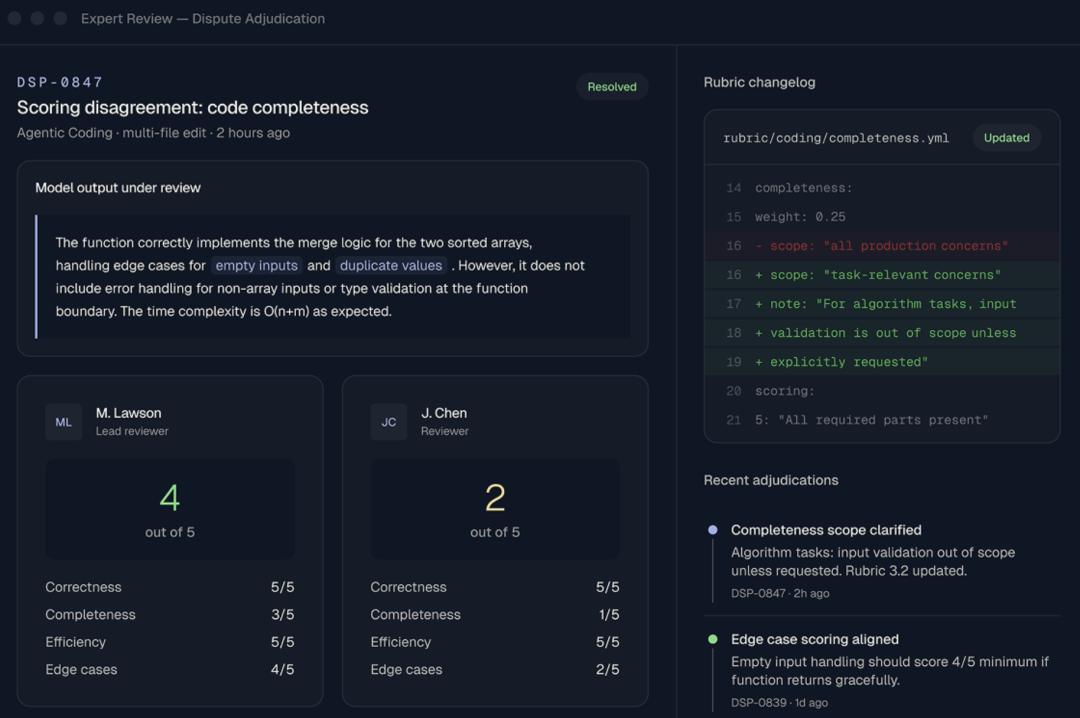Click M. Lawson's Edge cases 4/5 row

pos(169,670)
